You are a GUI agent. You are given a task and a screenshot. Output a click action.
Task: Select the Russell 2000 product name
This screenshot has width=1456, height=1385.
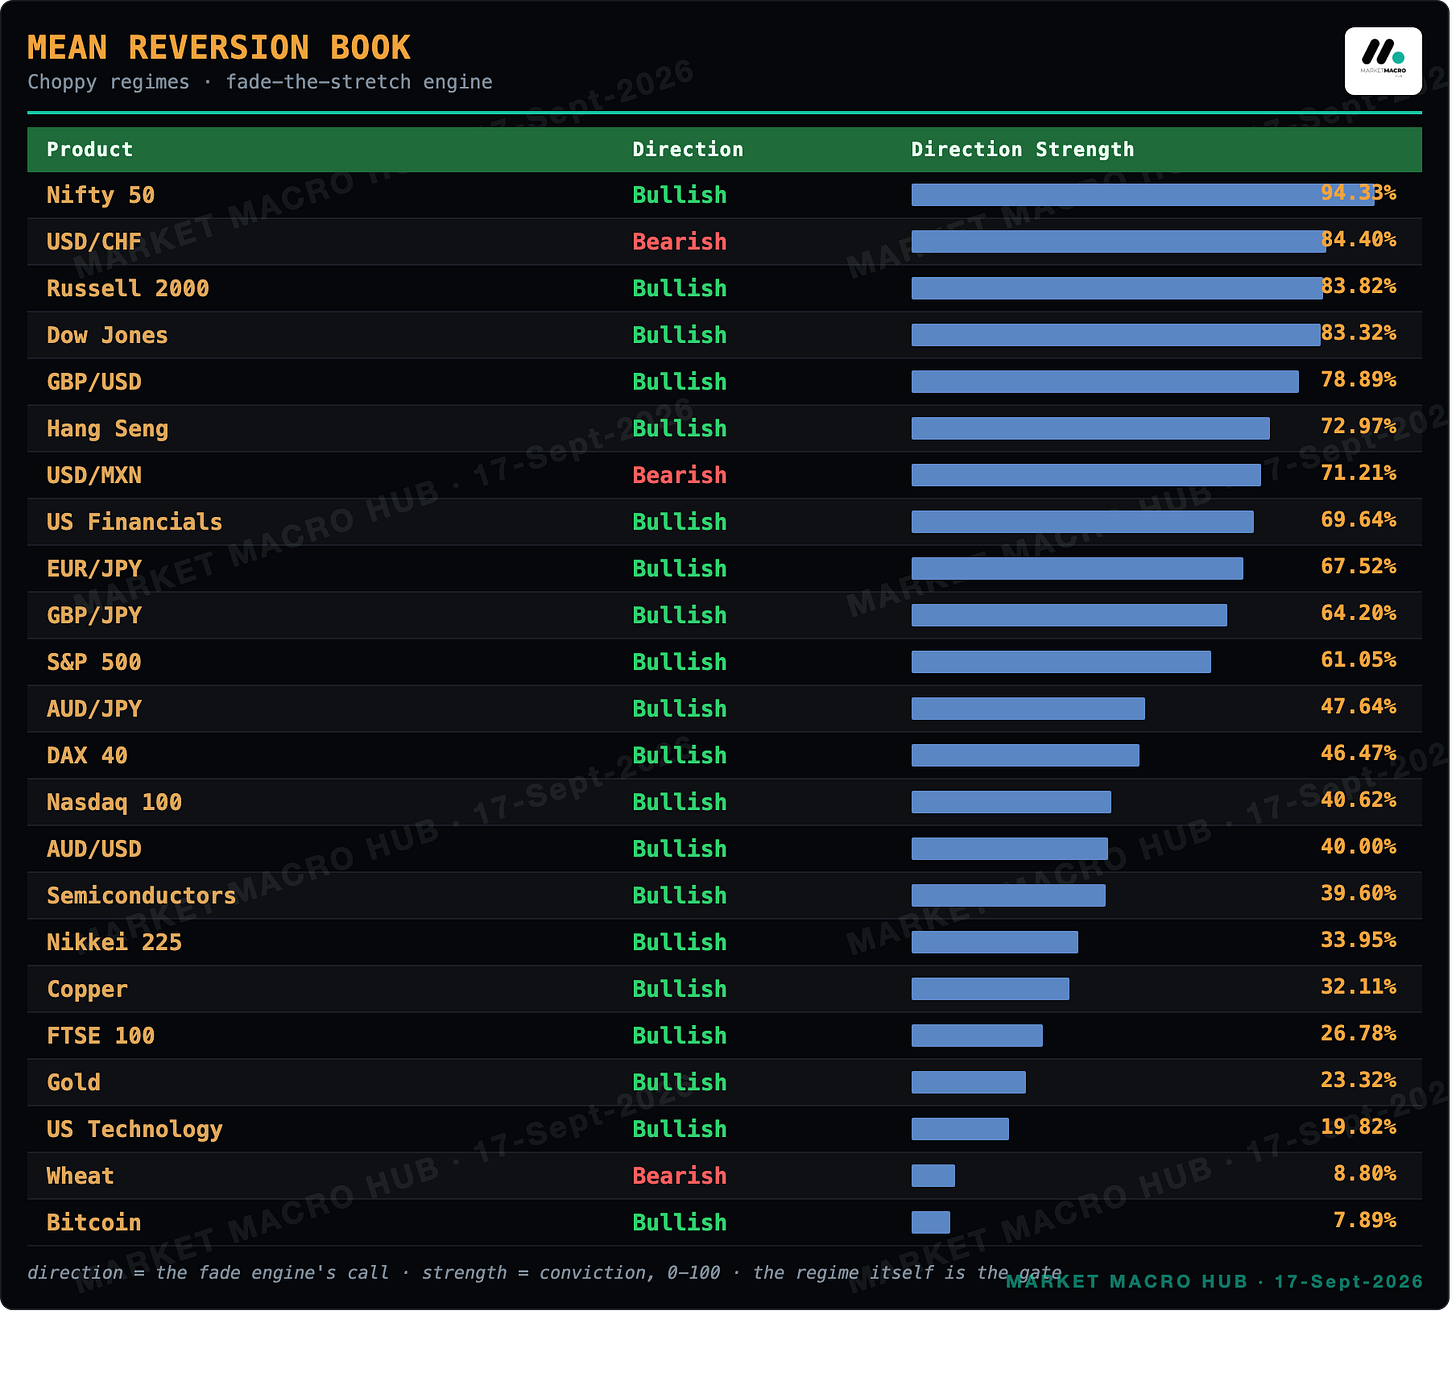[x=128, y=289]
